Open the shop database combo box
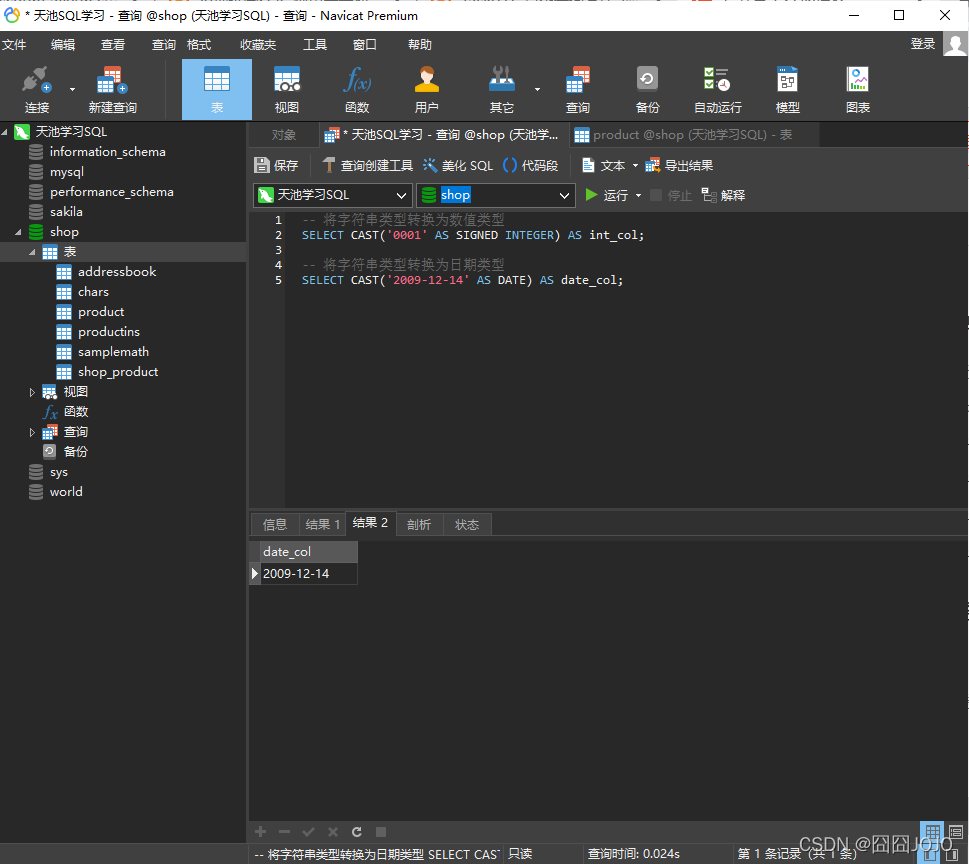The image size is (969, 864). coord(496,195)
